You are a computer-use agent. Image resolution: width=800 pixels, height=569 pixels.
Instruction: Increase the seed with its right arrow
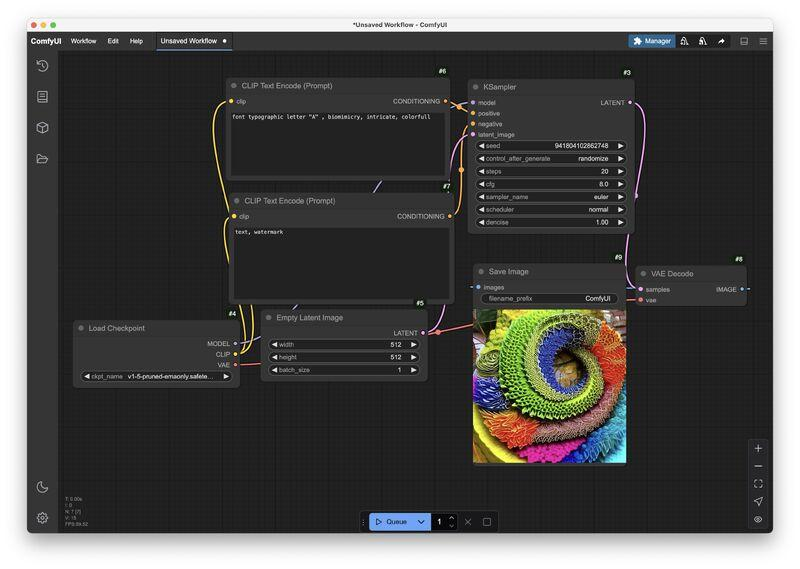(x=620, y=145)
